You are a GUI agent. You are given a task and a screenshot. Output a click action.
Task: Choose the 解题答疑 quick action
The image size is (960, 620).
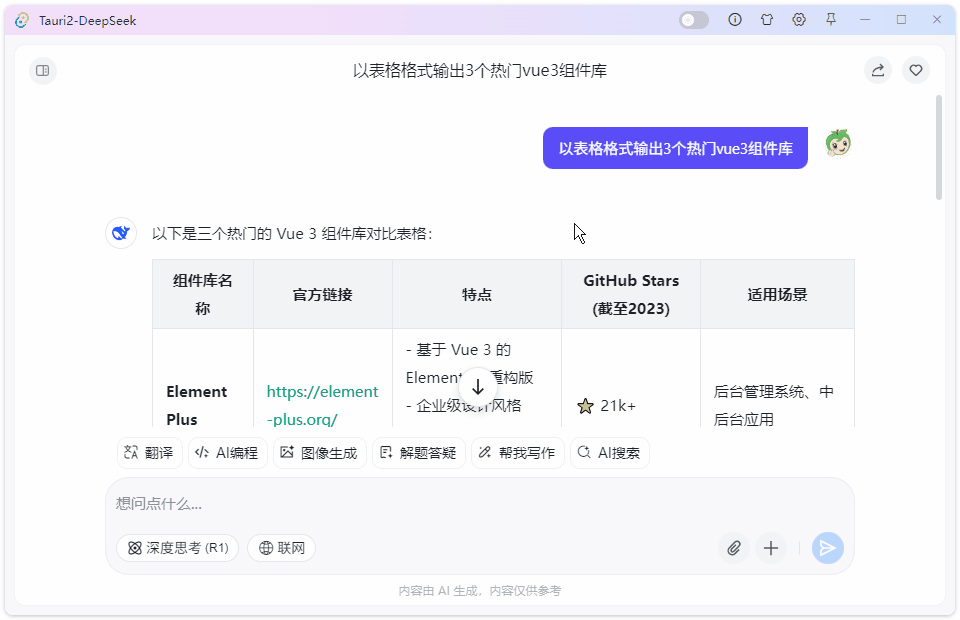point(419,453)
